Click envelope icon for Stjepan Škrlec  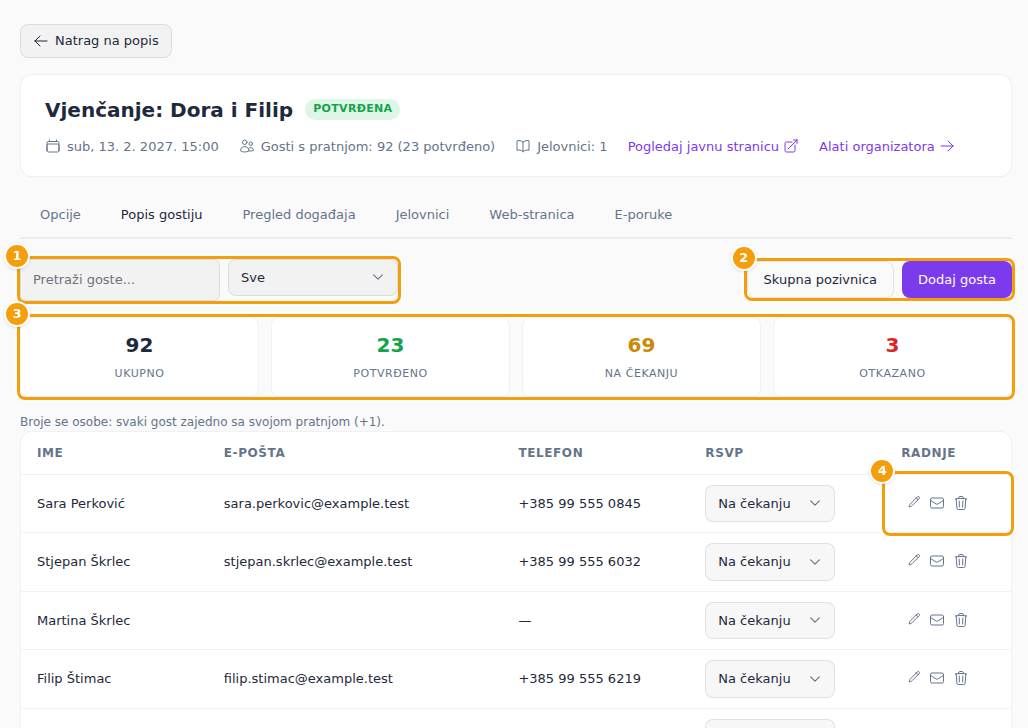[937, 561]
